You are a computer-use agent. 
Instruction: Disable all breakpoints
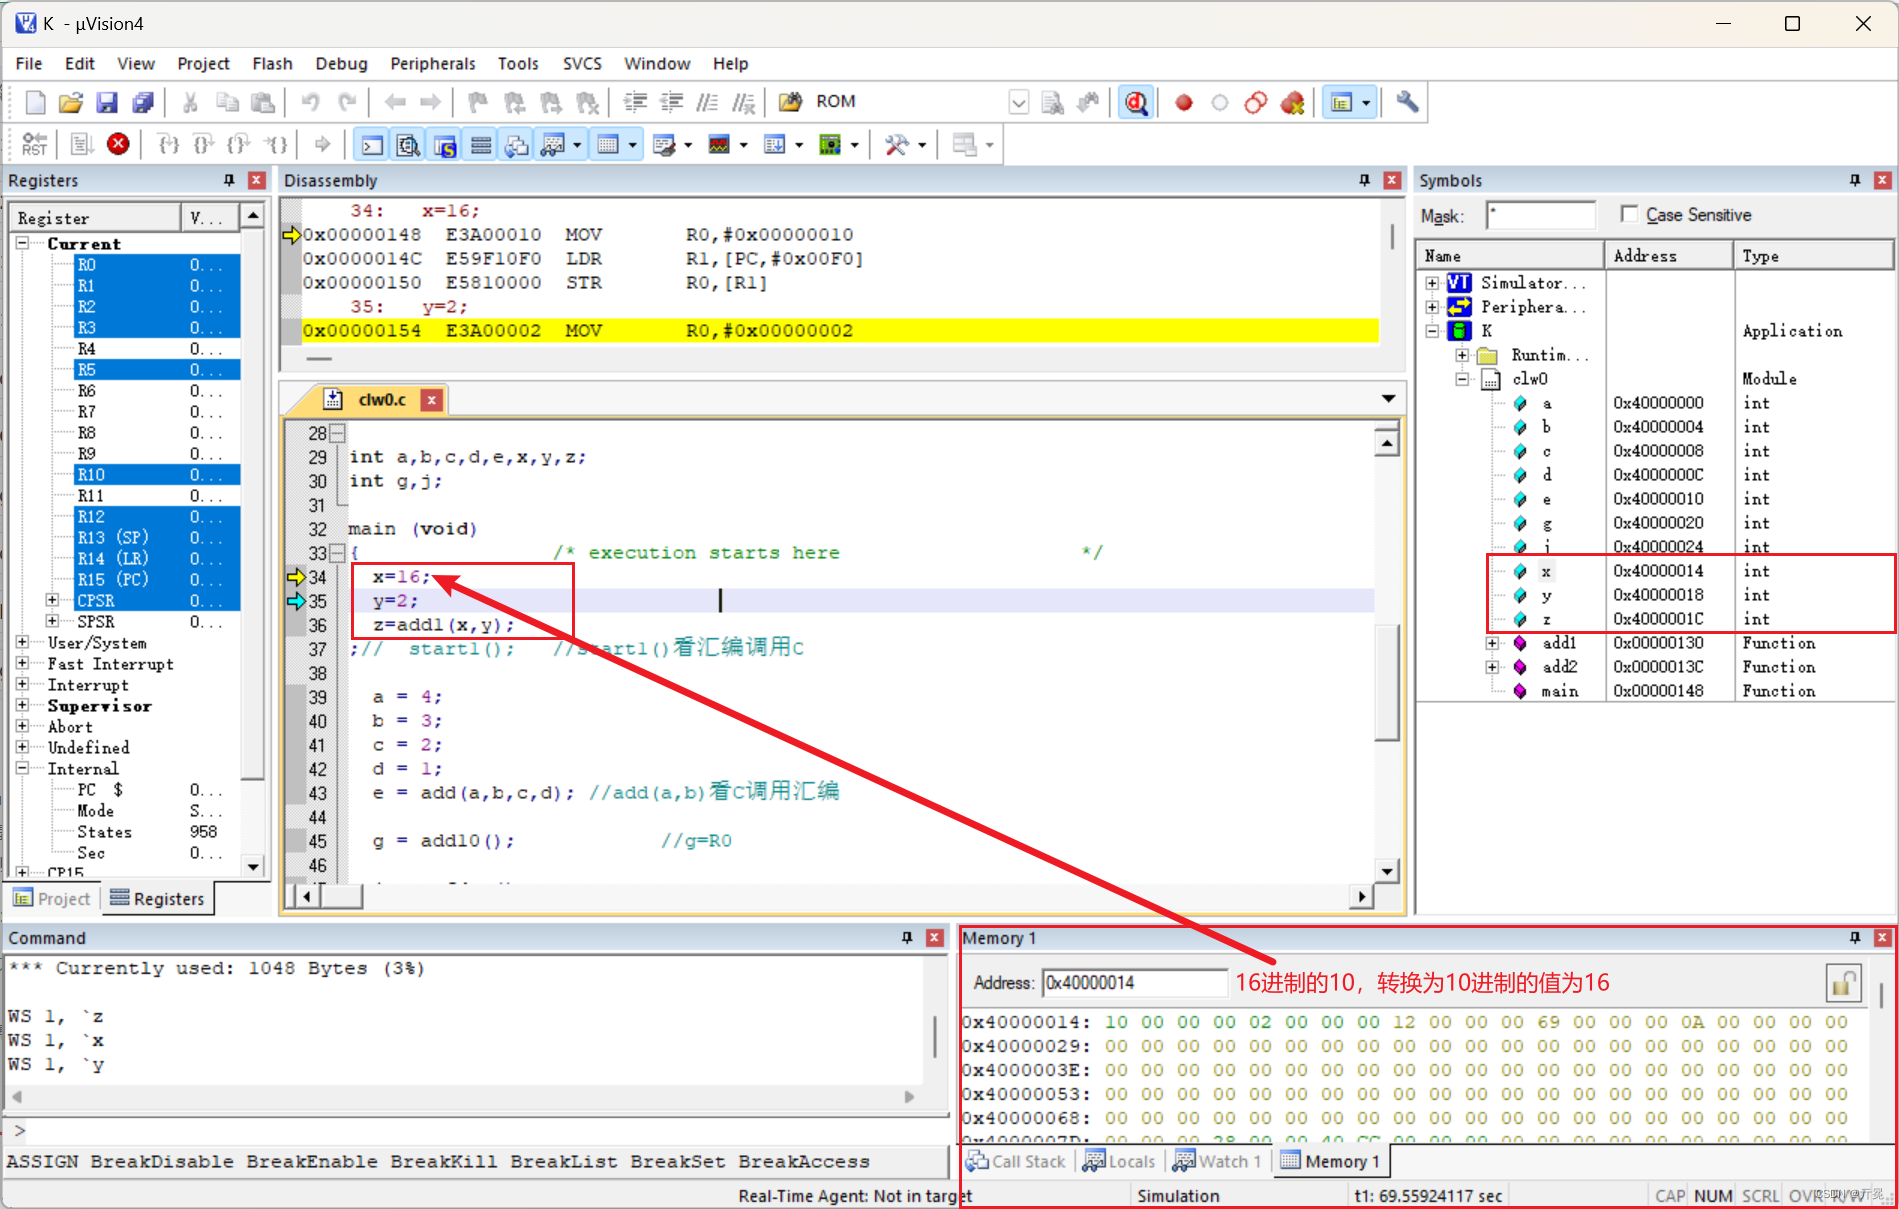[1256, 102]
